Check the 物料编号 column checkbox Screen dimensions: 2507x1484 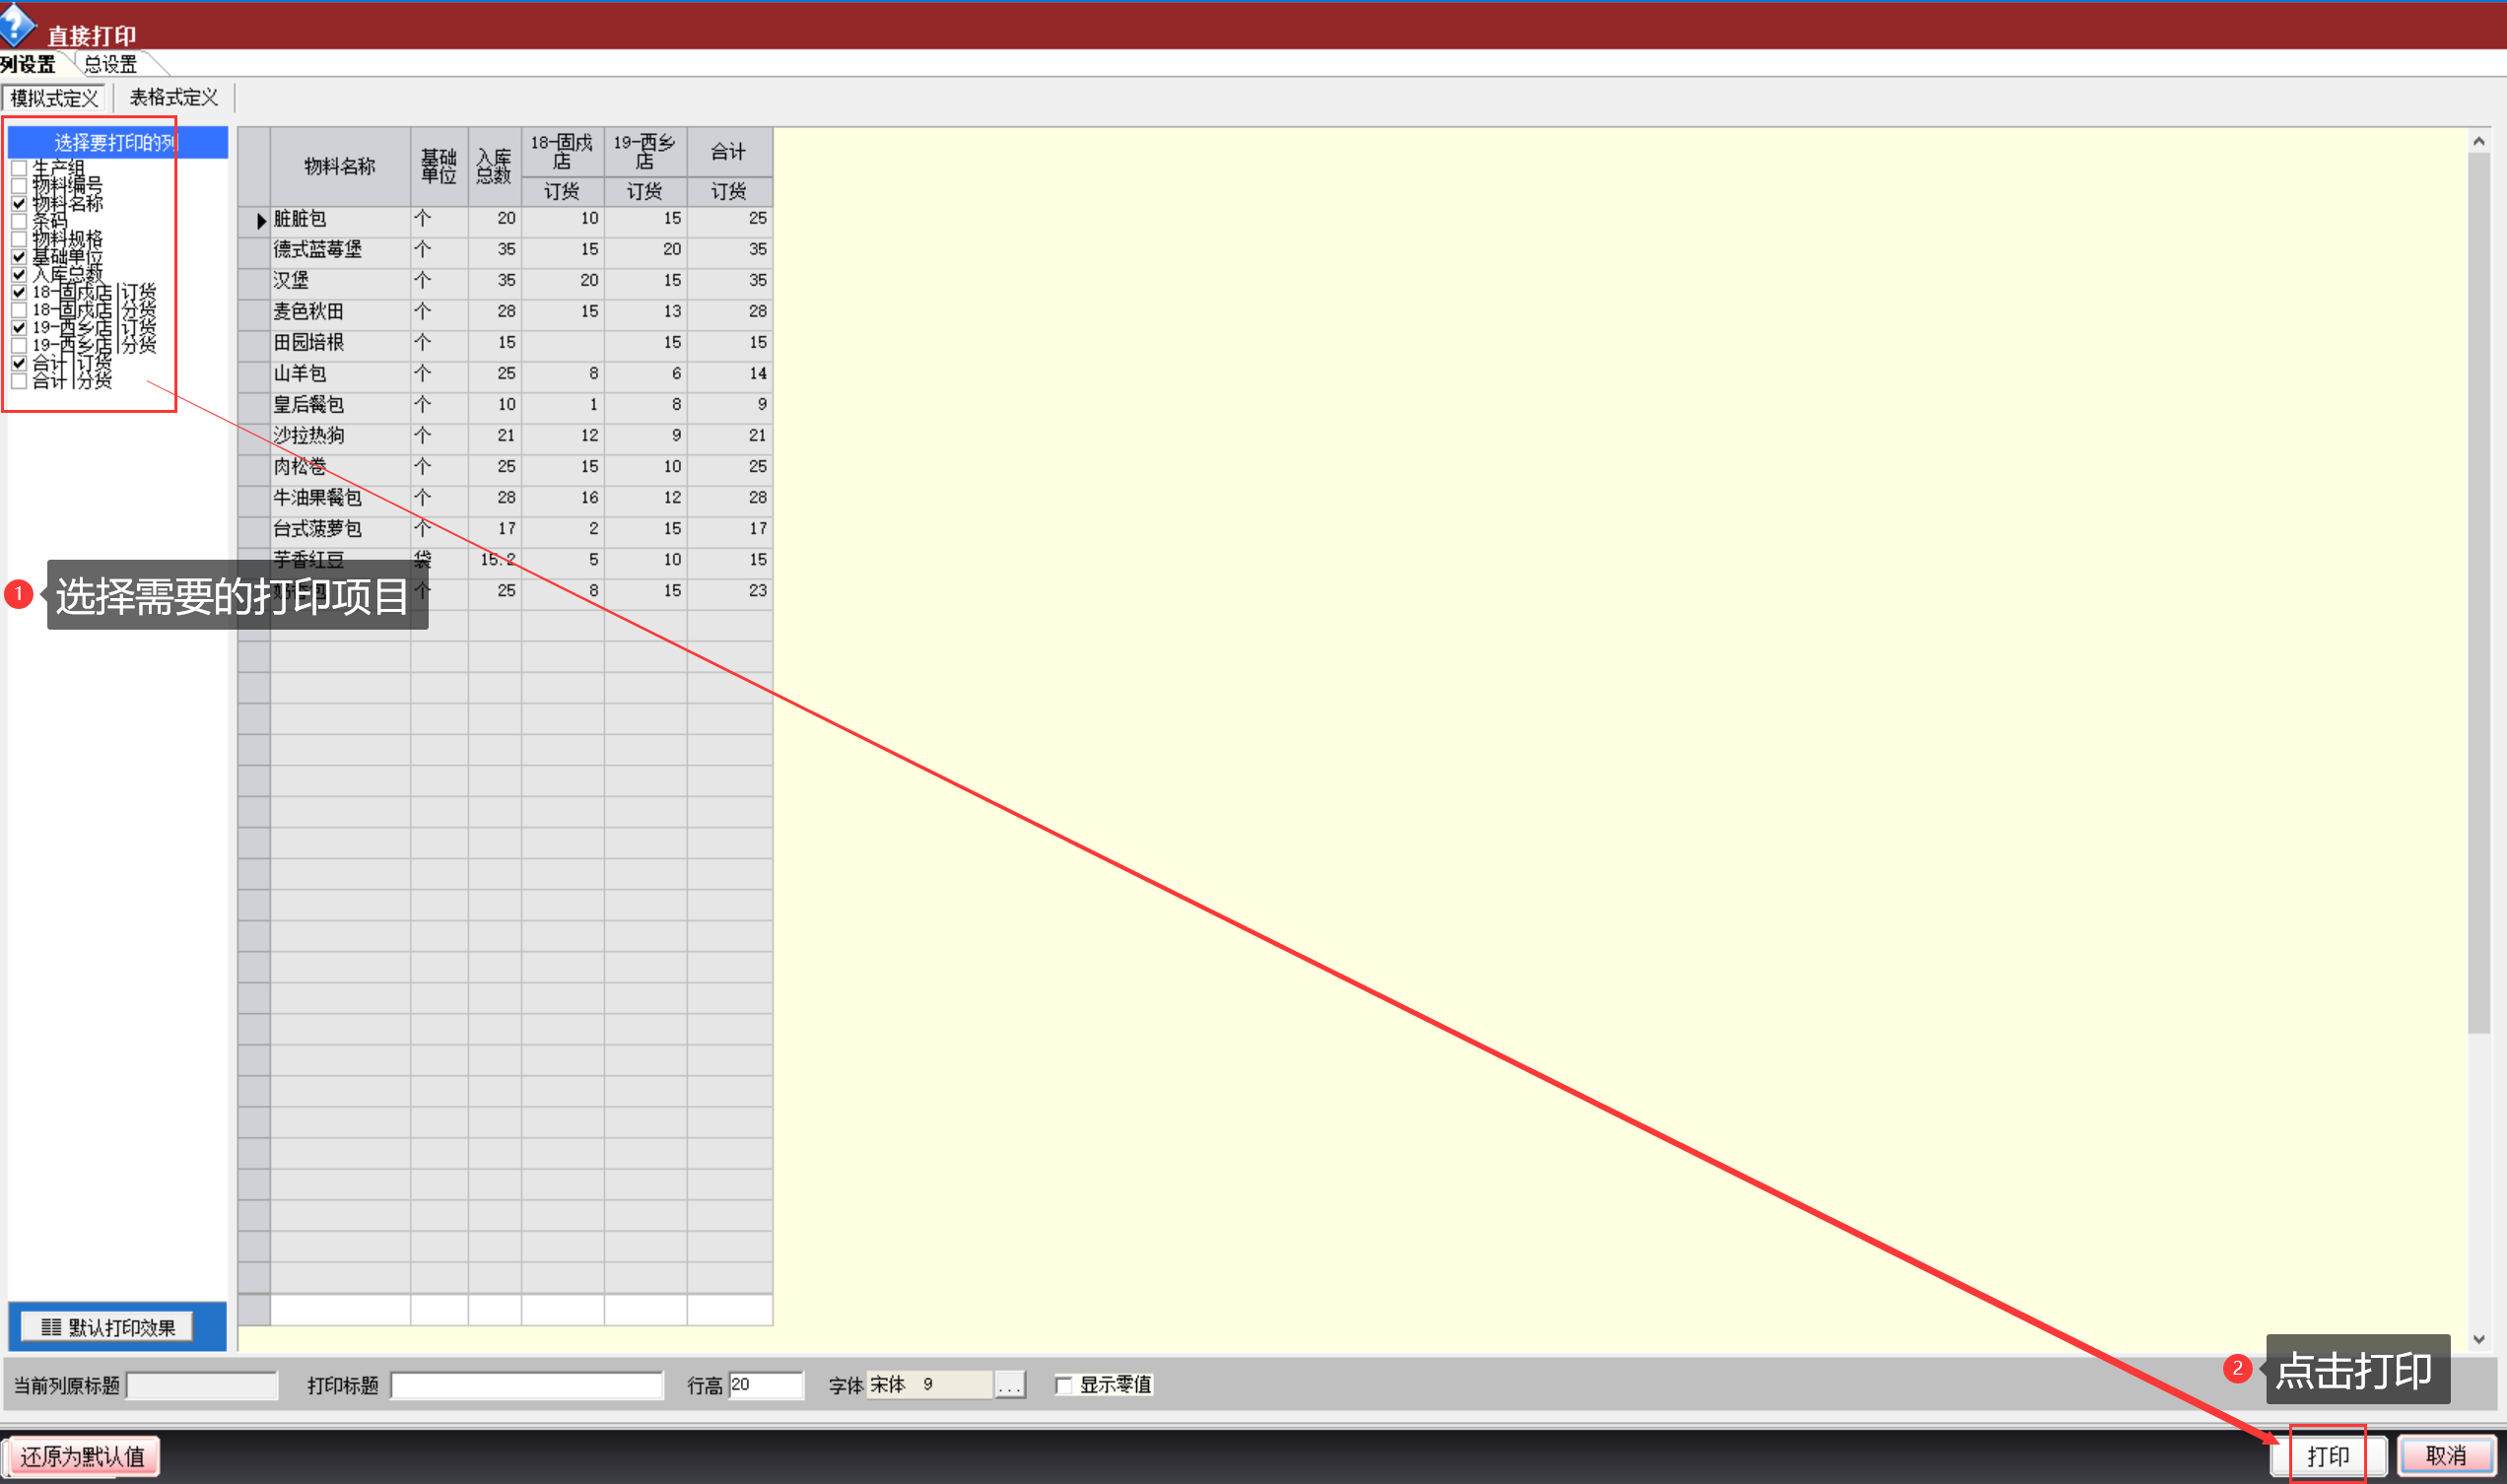tap(19, 186)
